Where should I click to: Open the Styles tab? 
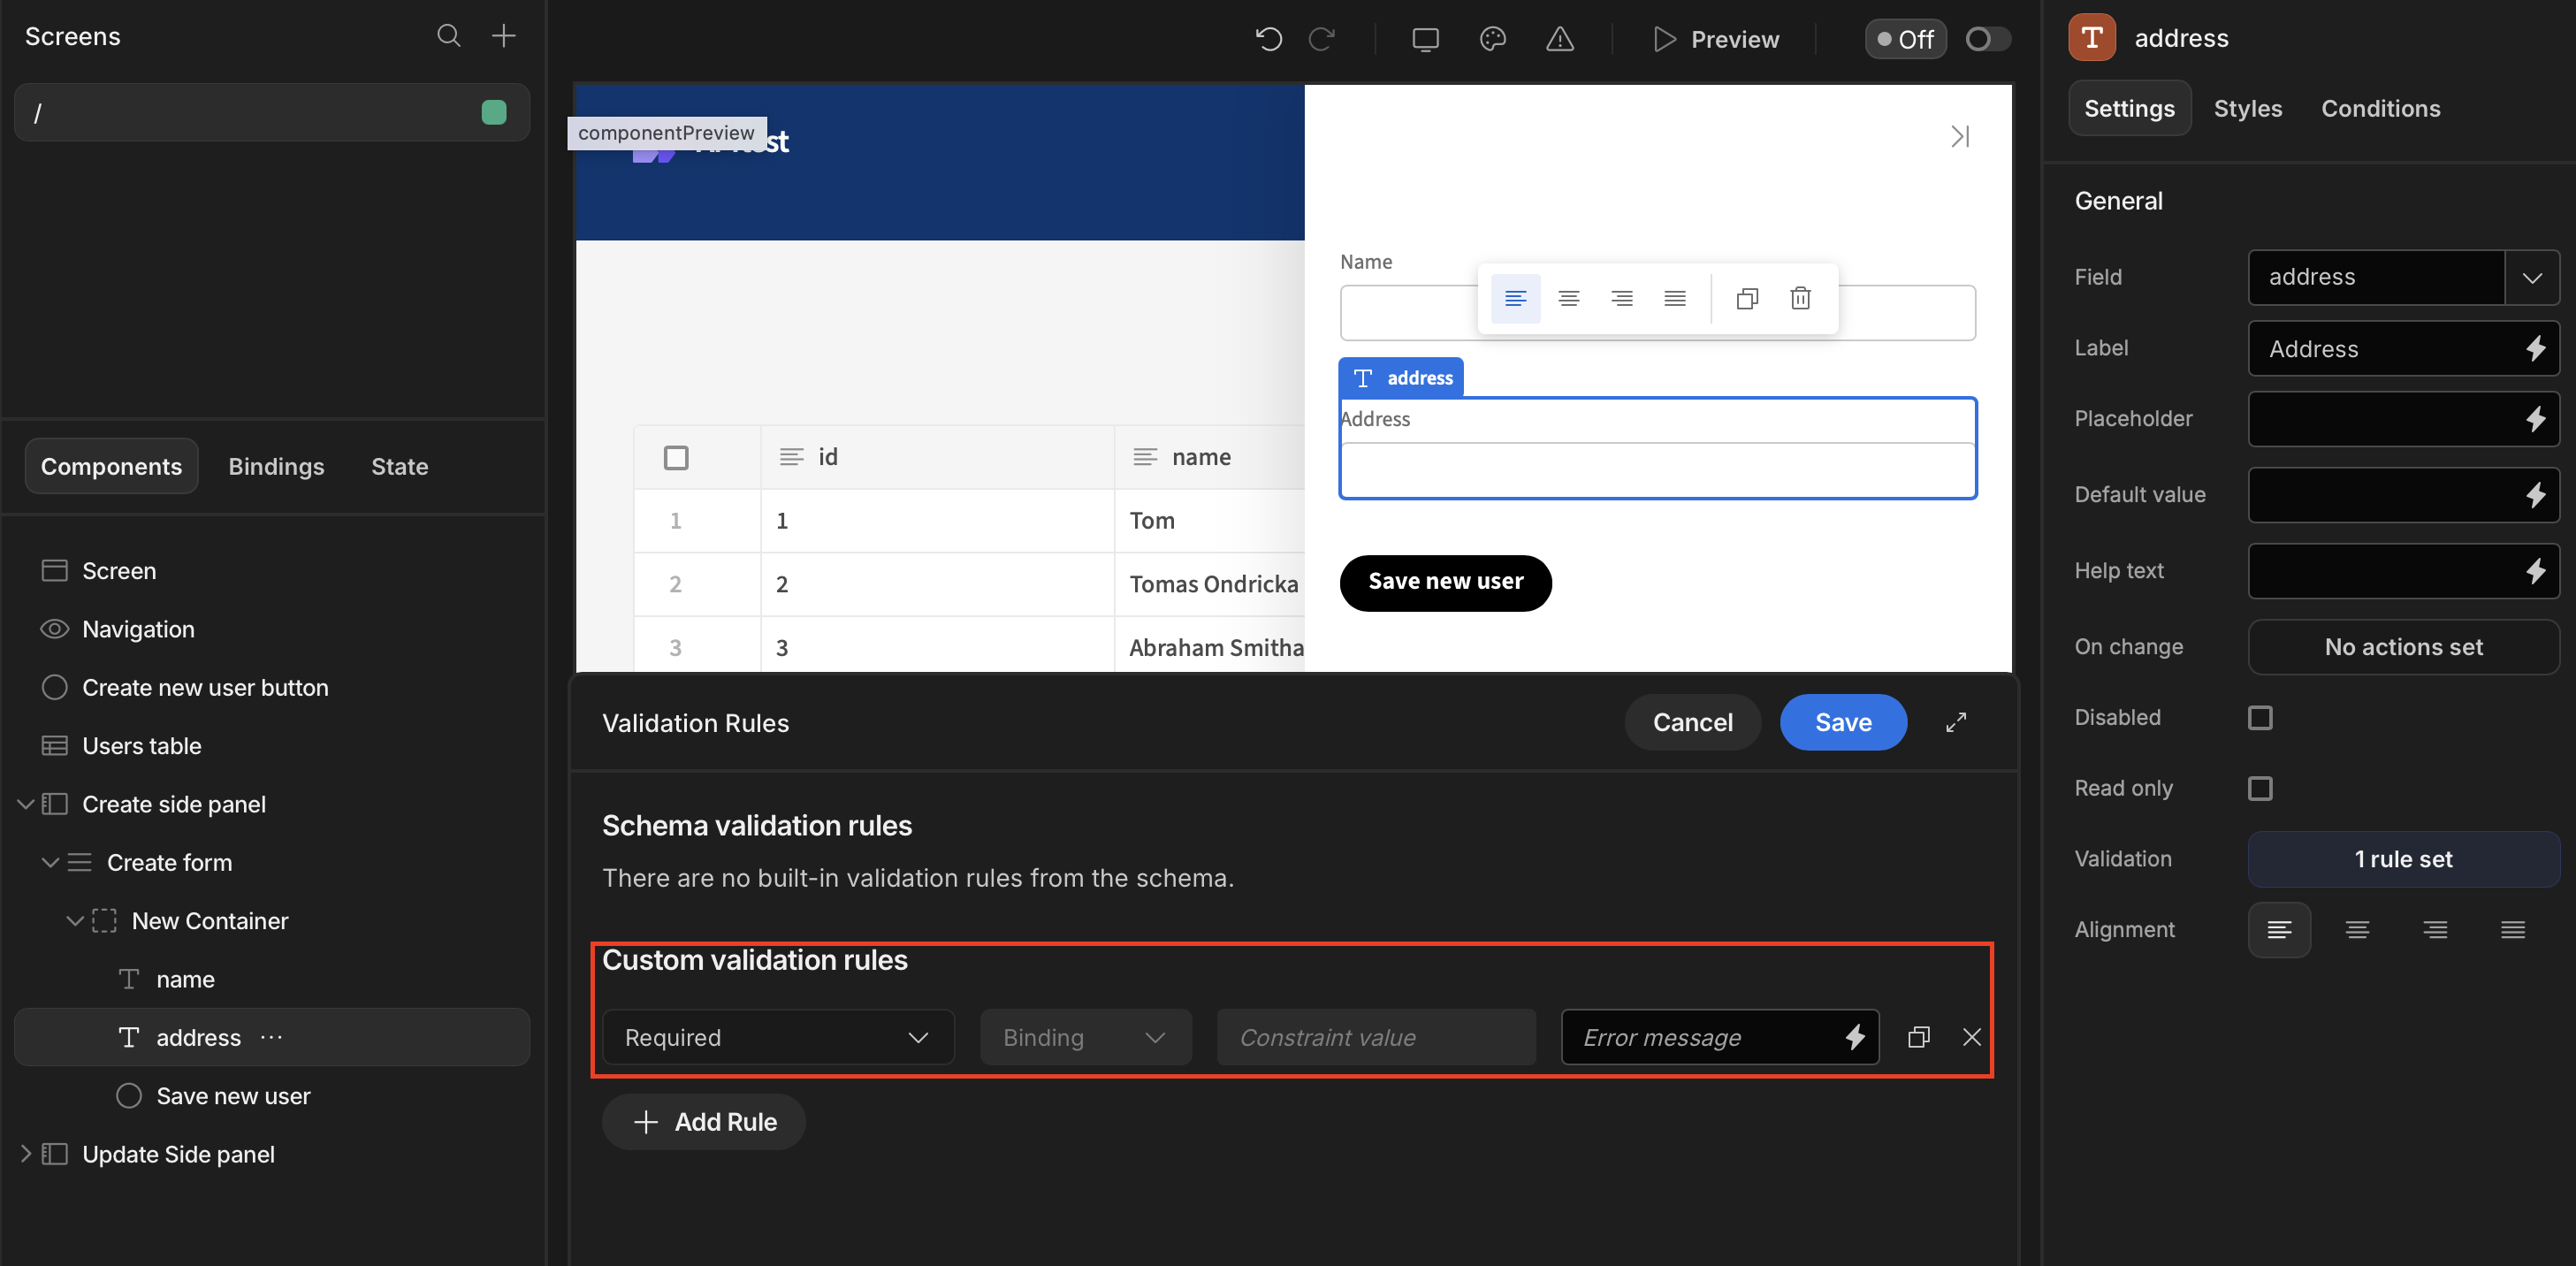2247,108
